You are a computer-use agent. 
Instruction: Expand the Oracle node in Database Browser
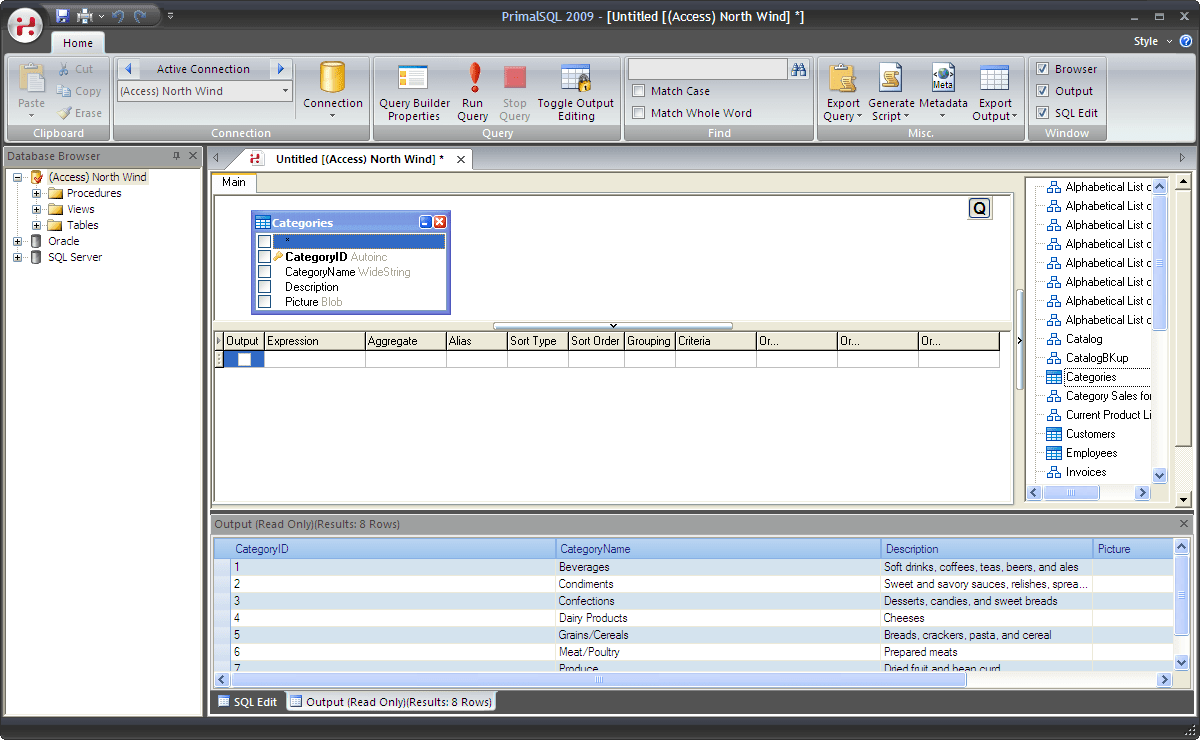(x=16, y=241)
